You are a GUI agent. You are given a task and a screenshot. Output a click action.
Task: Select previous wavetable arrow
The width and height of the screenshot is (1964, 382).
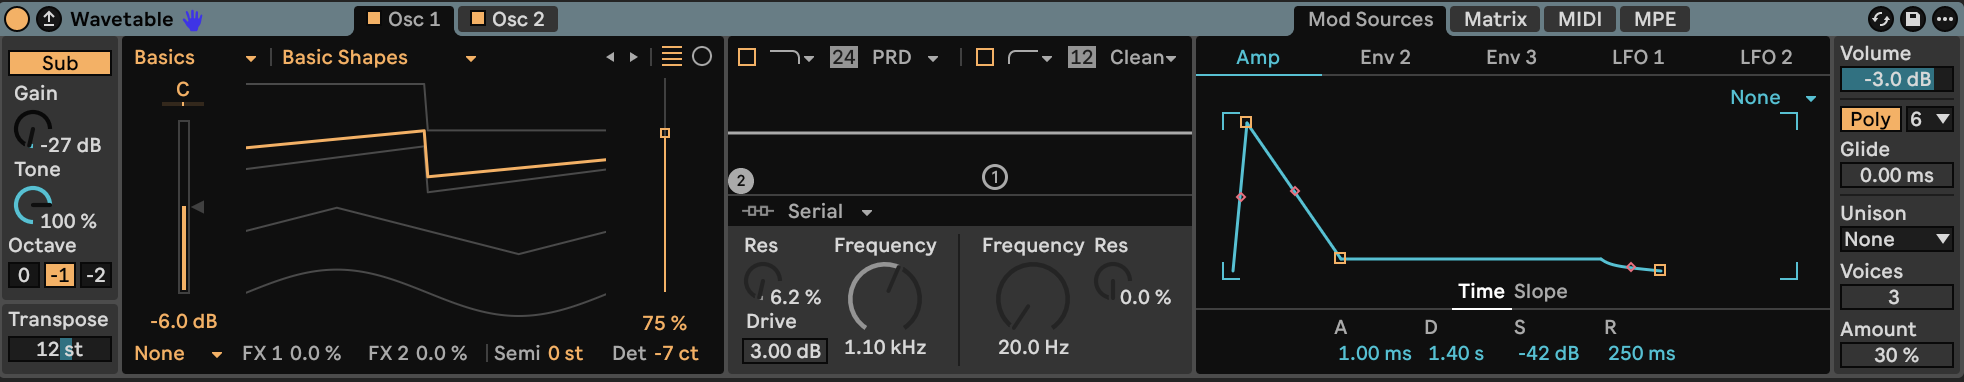(610, 58)
